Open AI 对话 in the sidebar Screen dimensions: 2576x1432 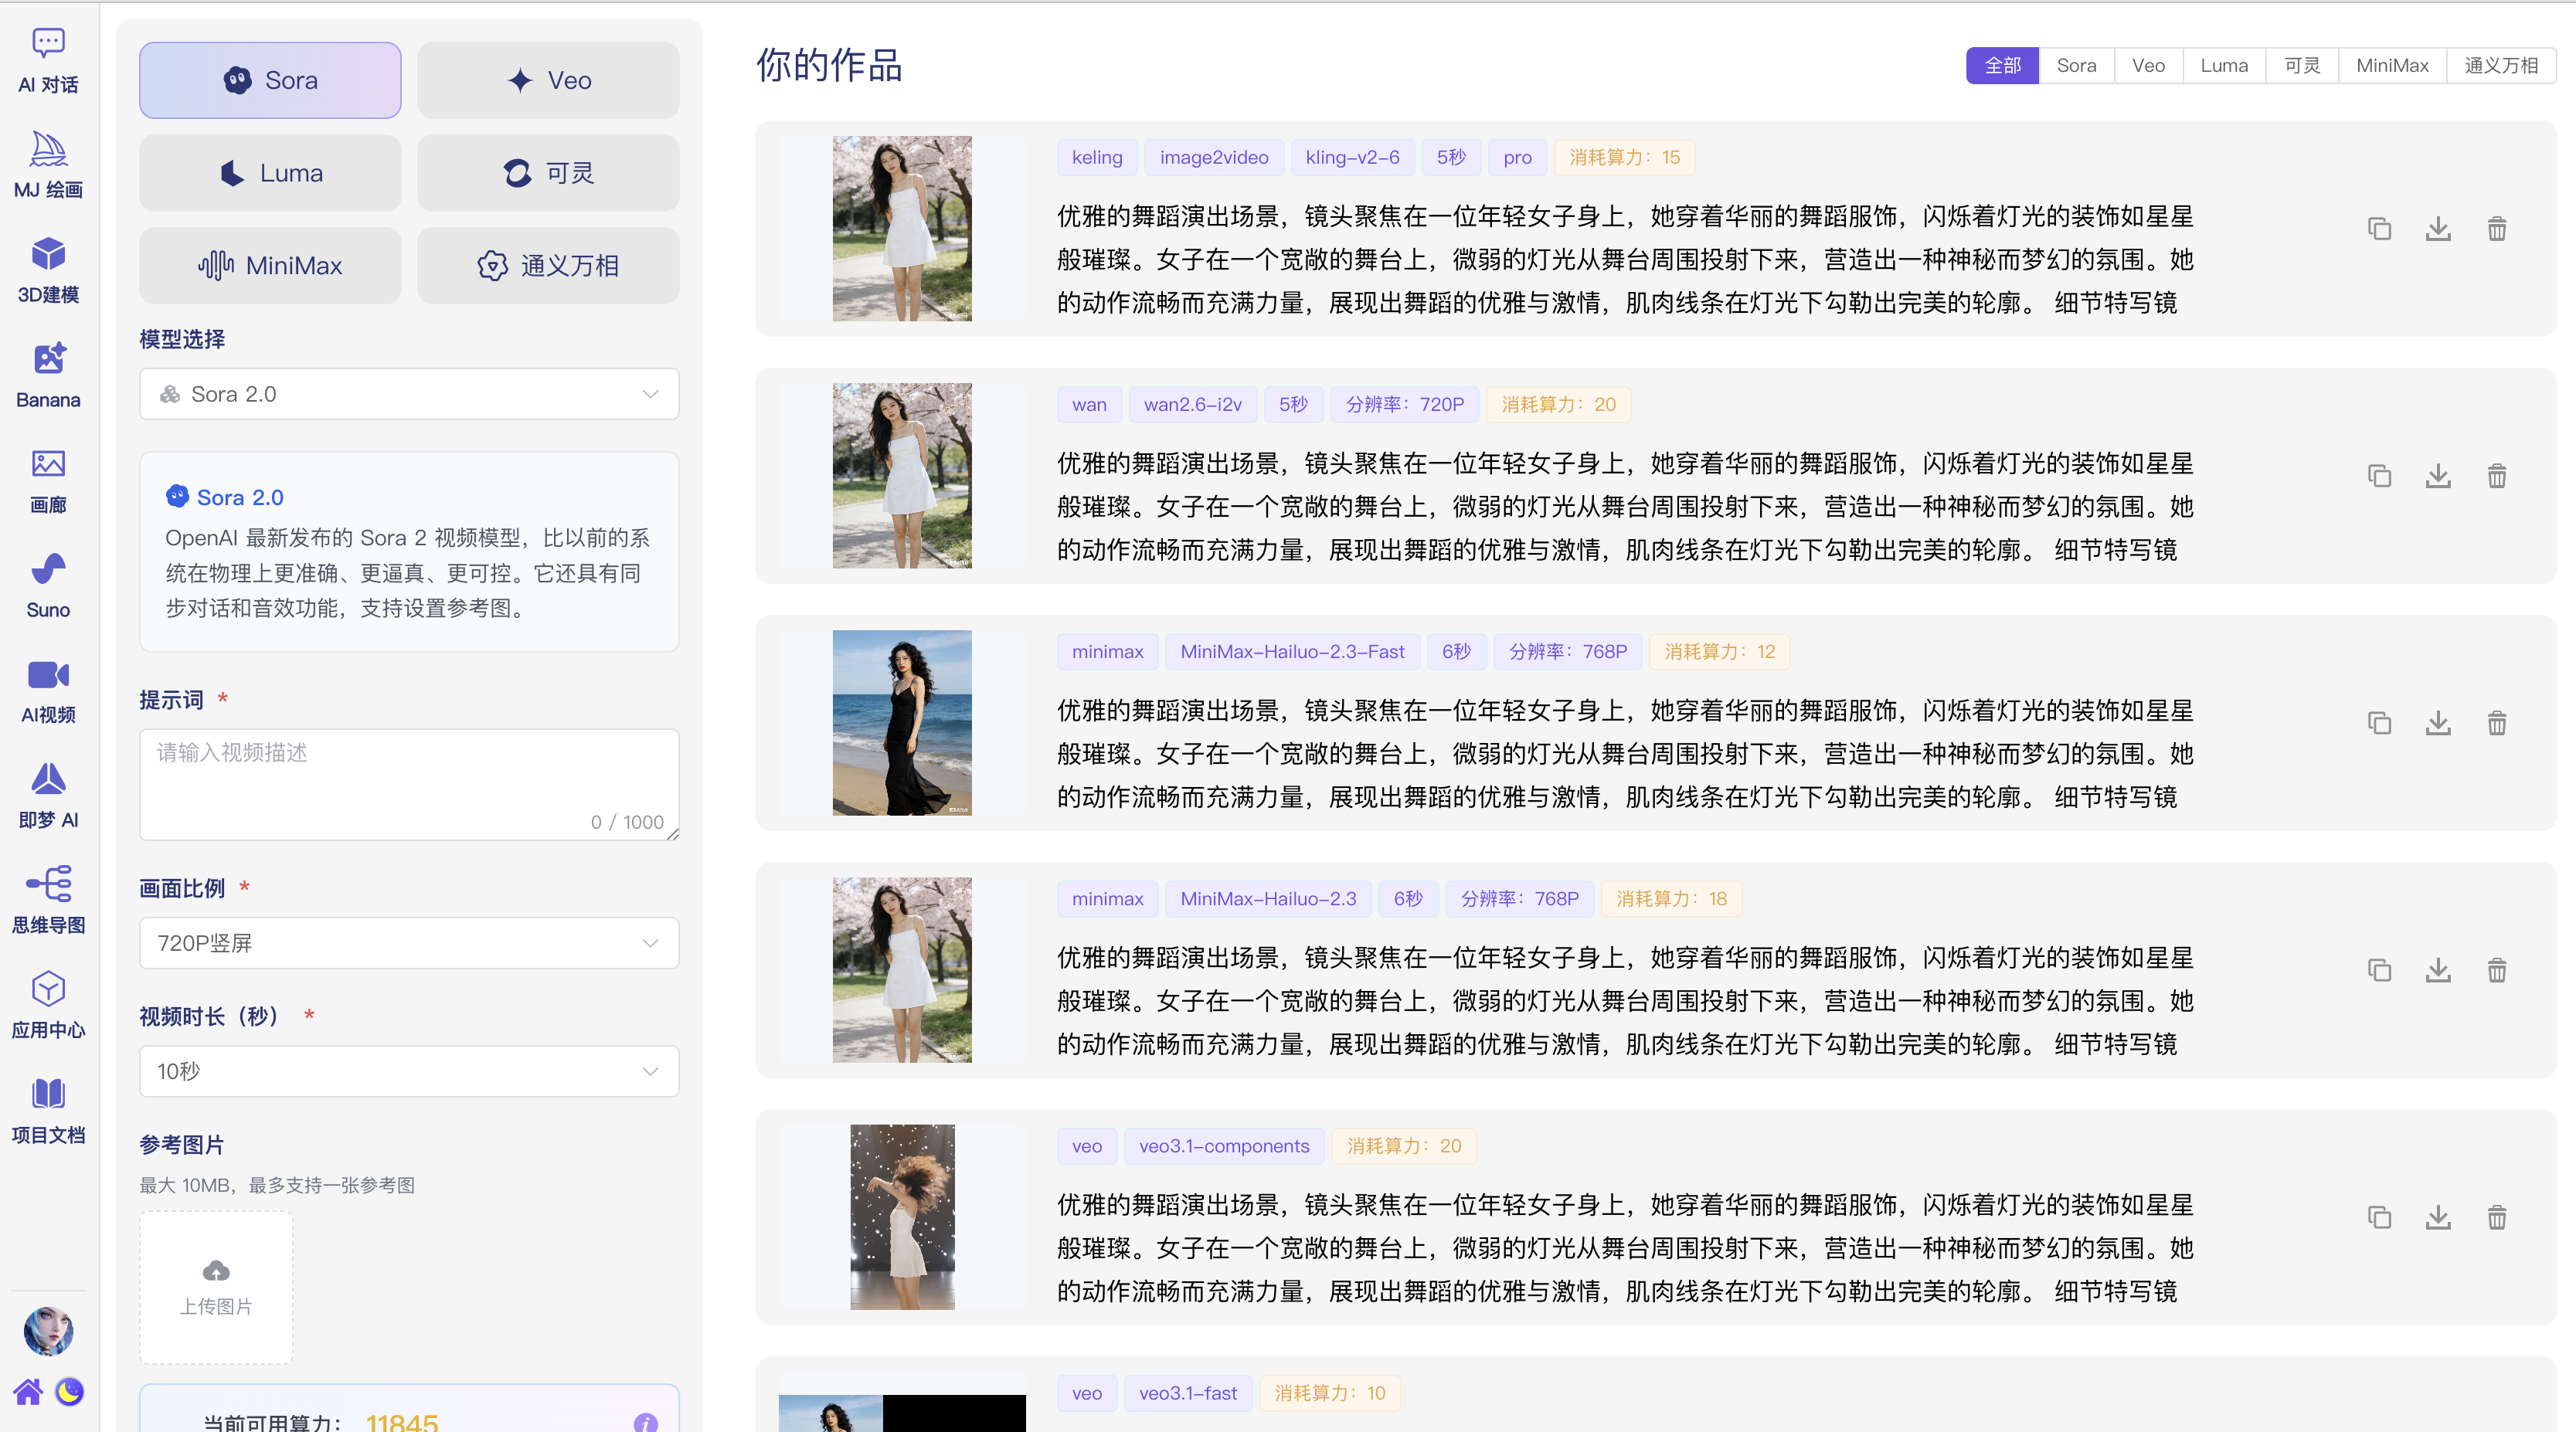coord(48,60)
